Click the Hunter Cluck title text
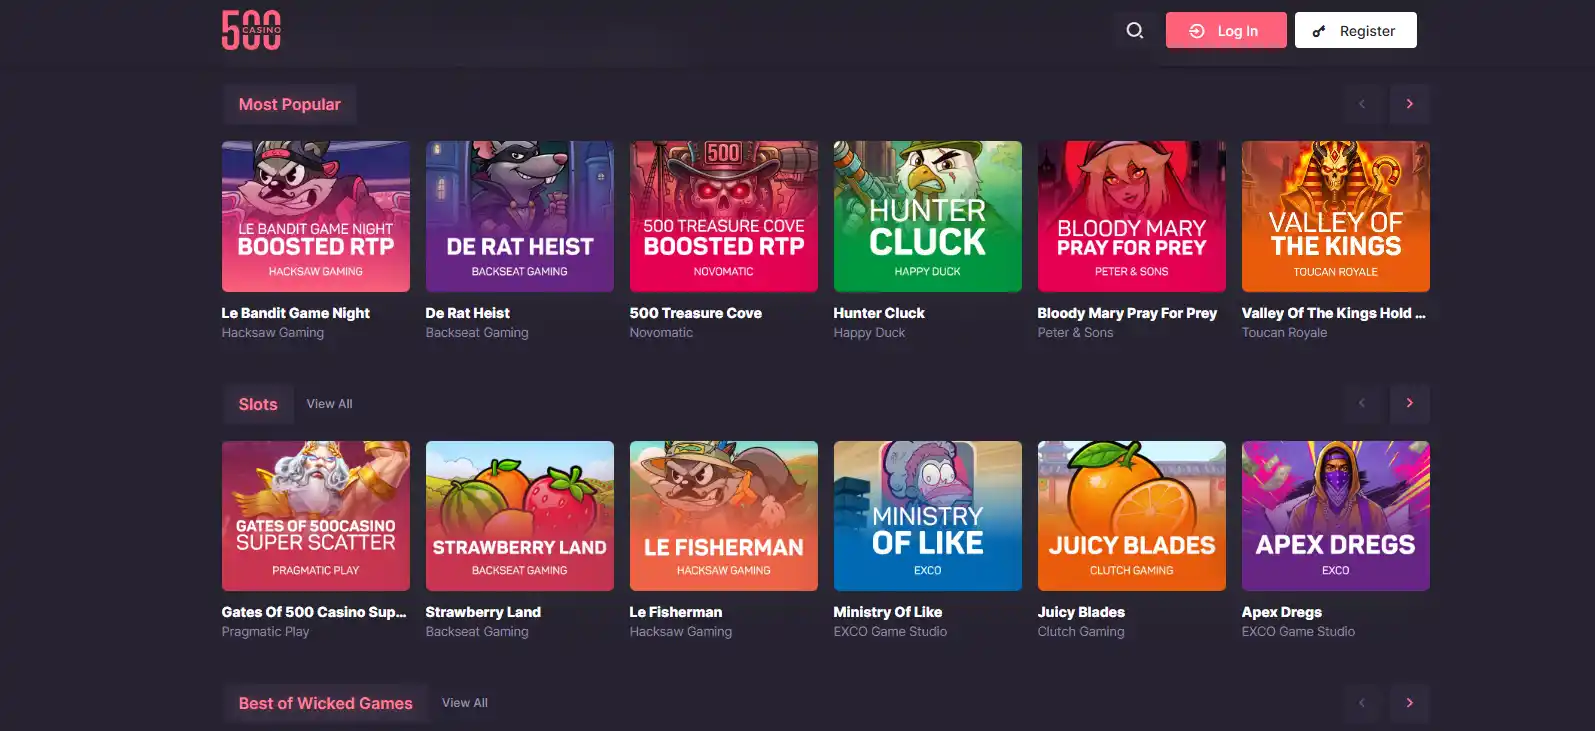Screen dimensions: 1595x731 click(879, 313)
